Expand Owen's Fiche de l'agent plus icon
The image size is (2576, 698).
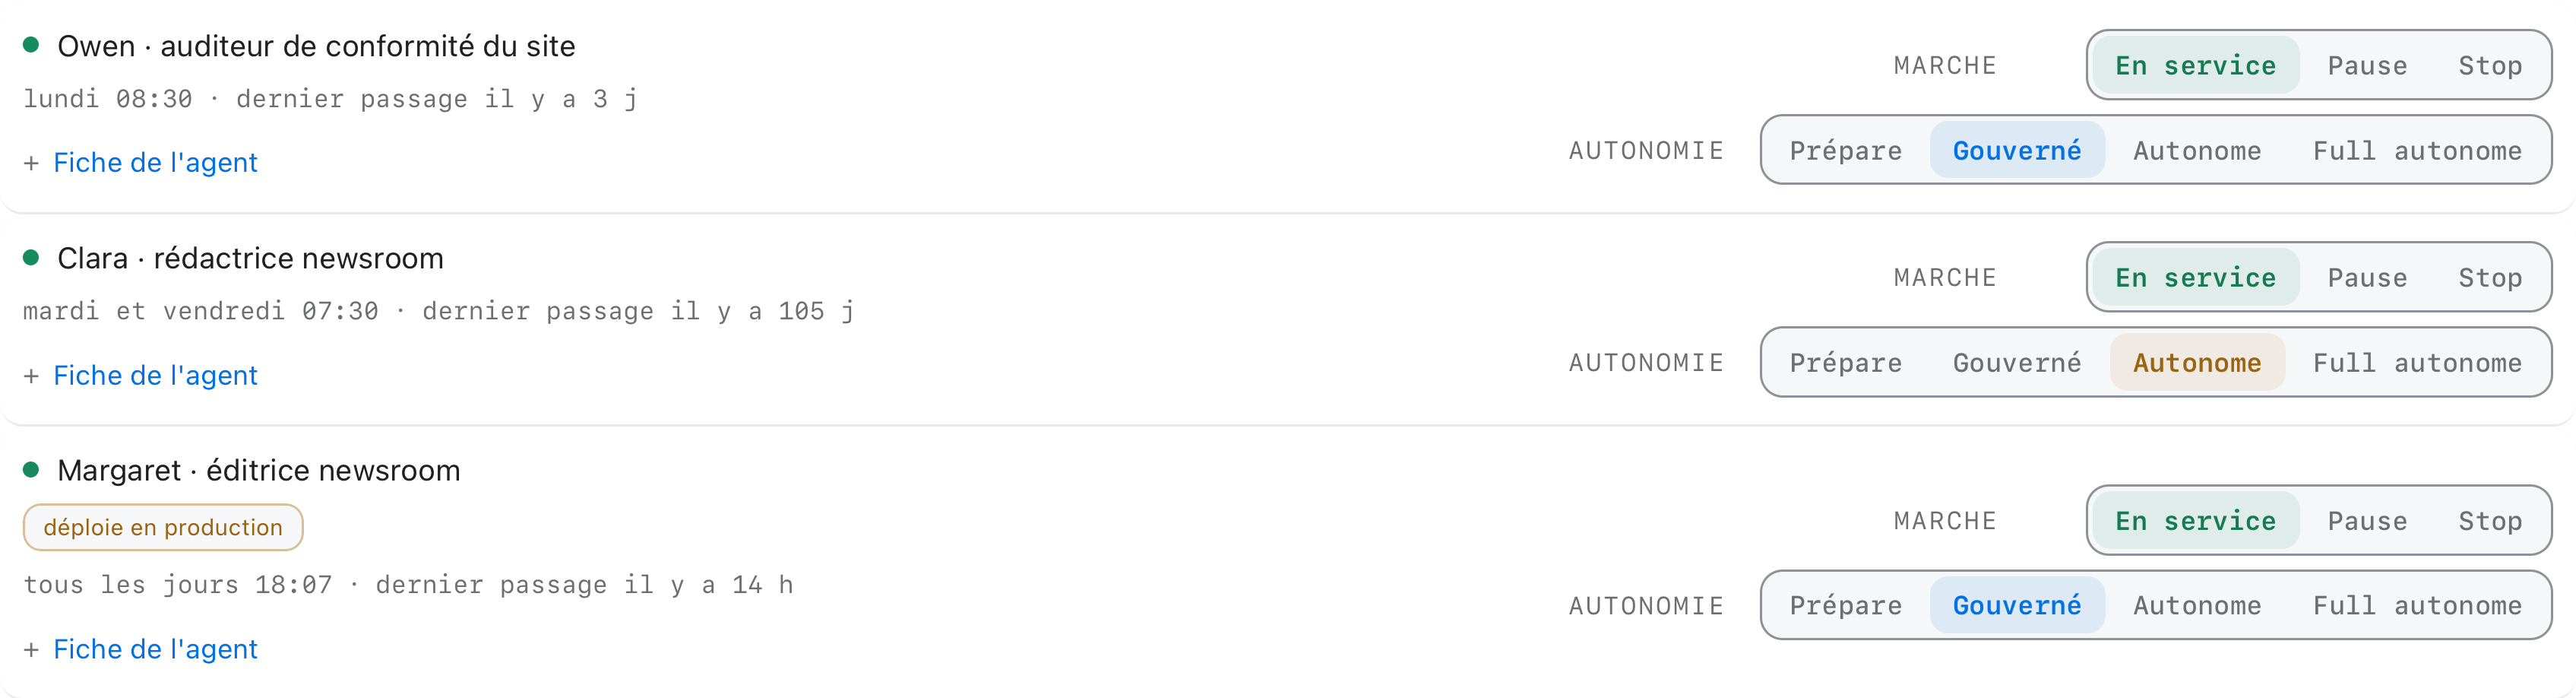click(31, 163)
